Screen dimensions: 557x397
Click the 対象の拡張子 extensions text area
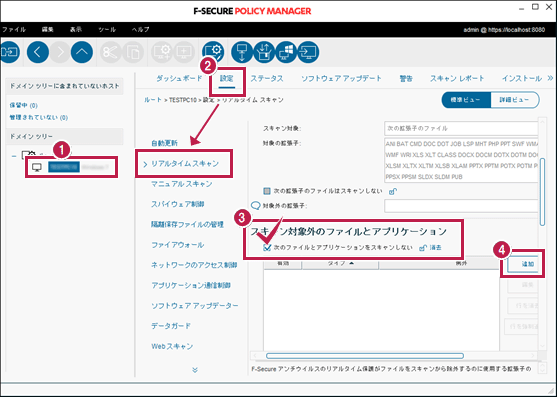click(x=461, y=161)
